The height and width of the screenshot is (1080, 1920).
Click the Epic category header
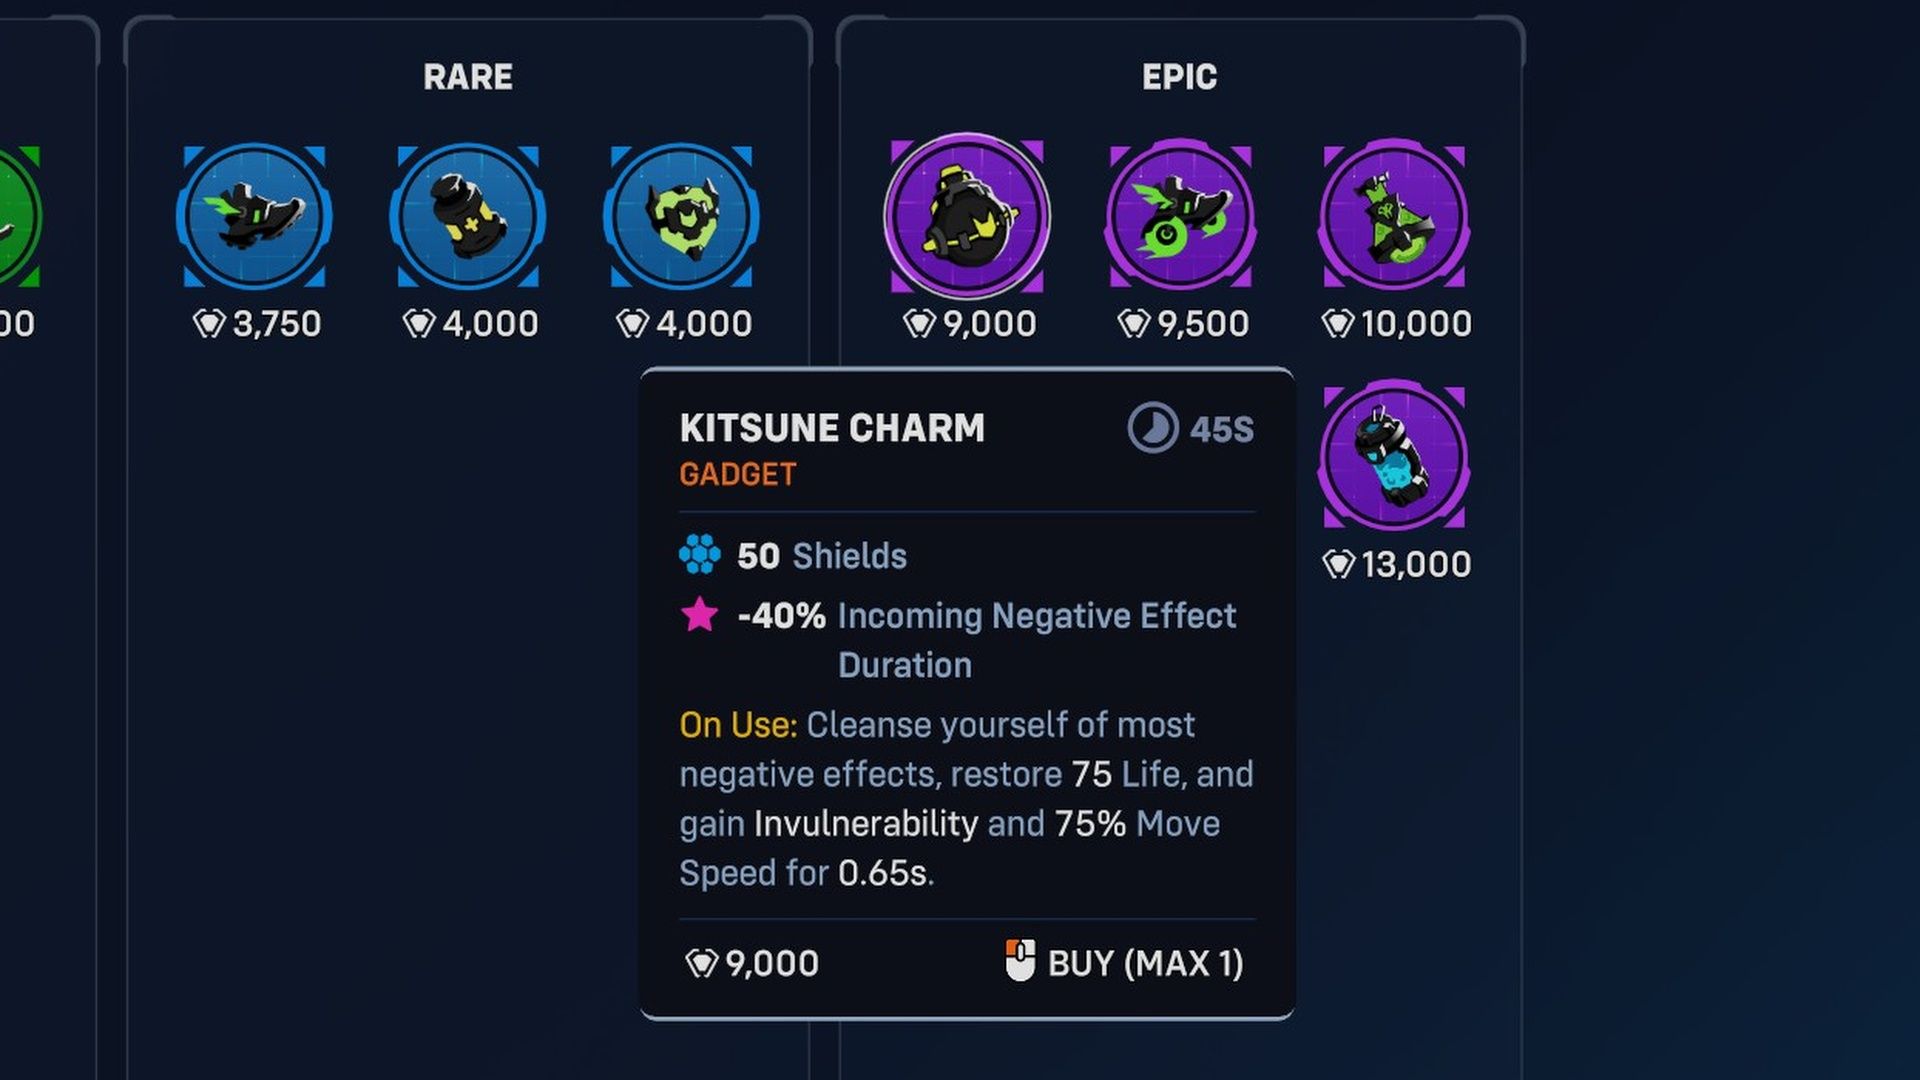(x=1180, y=77)
